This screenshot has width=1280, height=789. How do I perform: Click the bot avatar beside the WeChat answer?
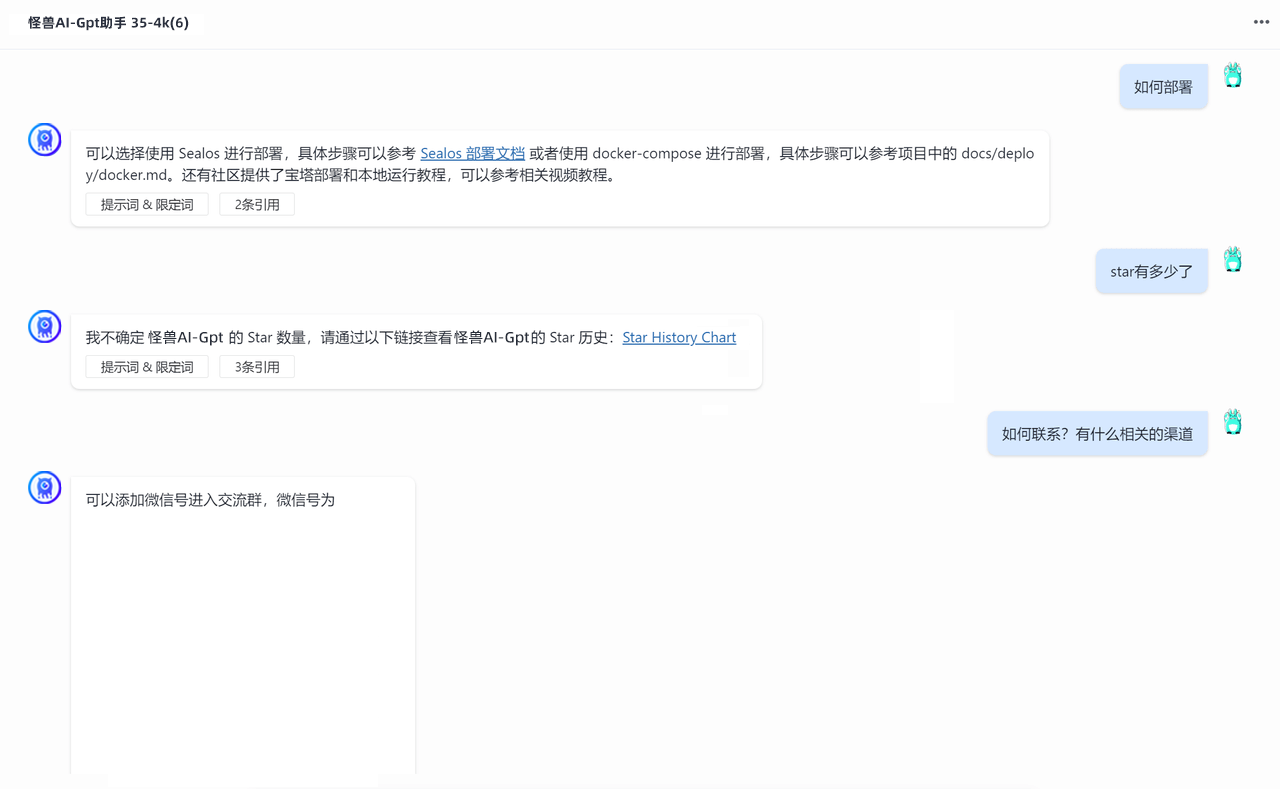pos(45,488)
